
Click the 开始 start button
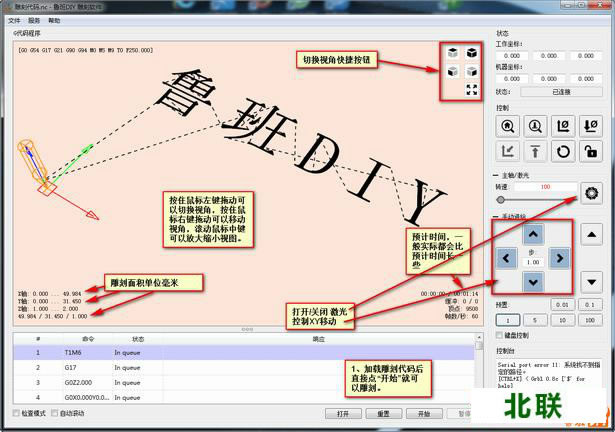[x=423, y=413]
